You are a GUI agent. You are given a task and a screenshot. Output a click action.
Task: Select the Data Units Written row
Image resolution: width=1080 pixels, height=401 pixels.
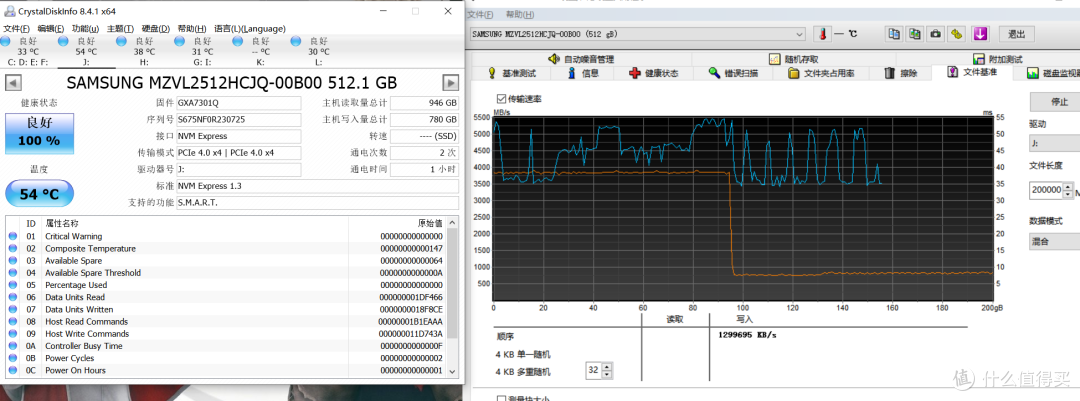[226, 309]
